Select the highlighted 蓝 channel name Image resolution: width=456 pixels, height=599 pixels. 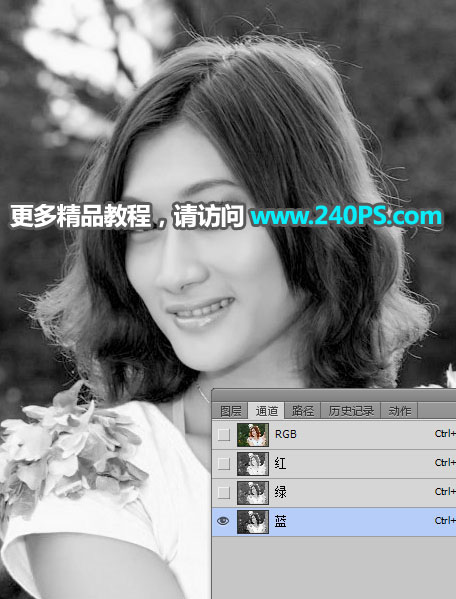(x=280, y=521)
